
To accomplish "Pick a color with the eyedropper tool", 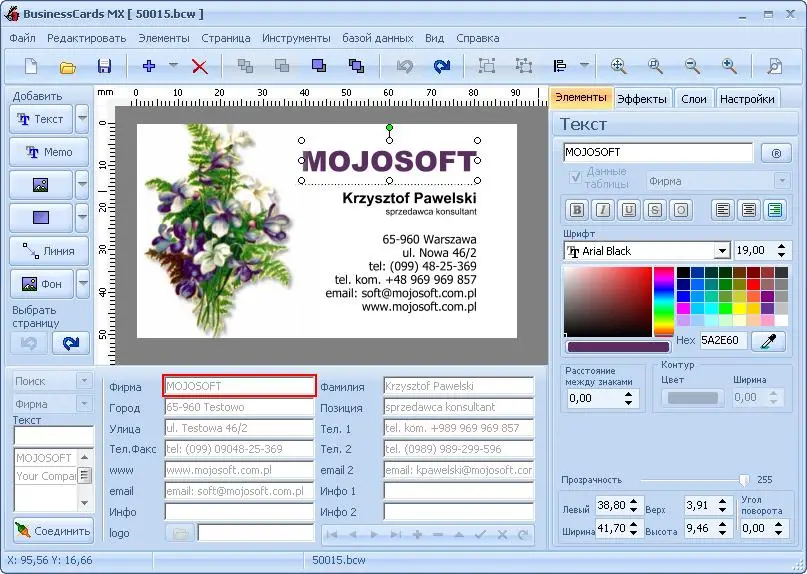I will coord(768,341).
